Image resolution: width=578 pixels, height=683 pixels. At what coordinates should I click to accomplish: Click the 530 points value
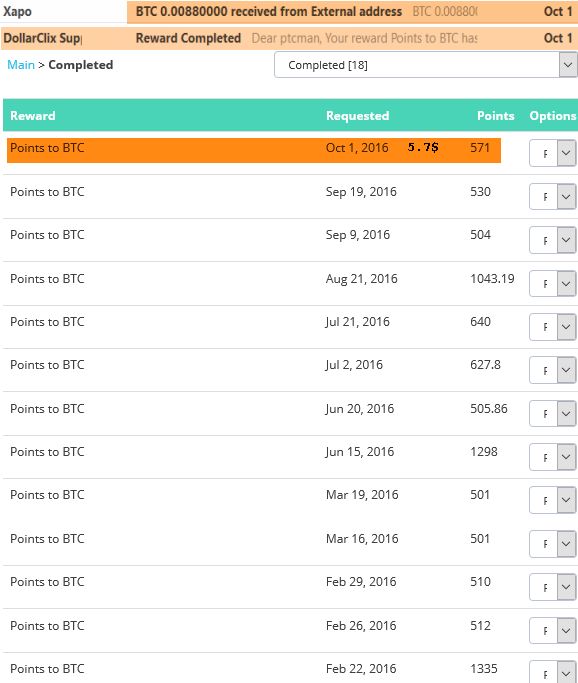480,192
